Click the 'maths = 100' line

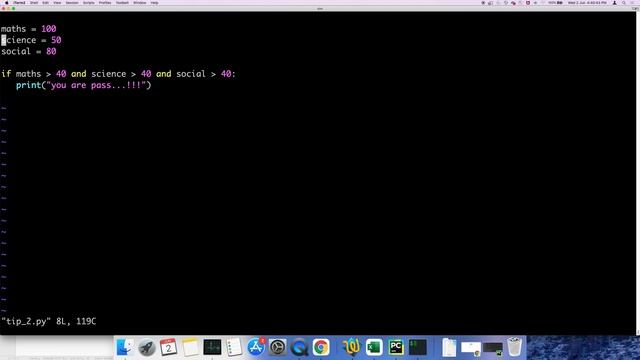[x=29, y=29]
